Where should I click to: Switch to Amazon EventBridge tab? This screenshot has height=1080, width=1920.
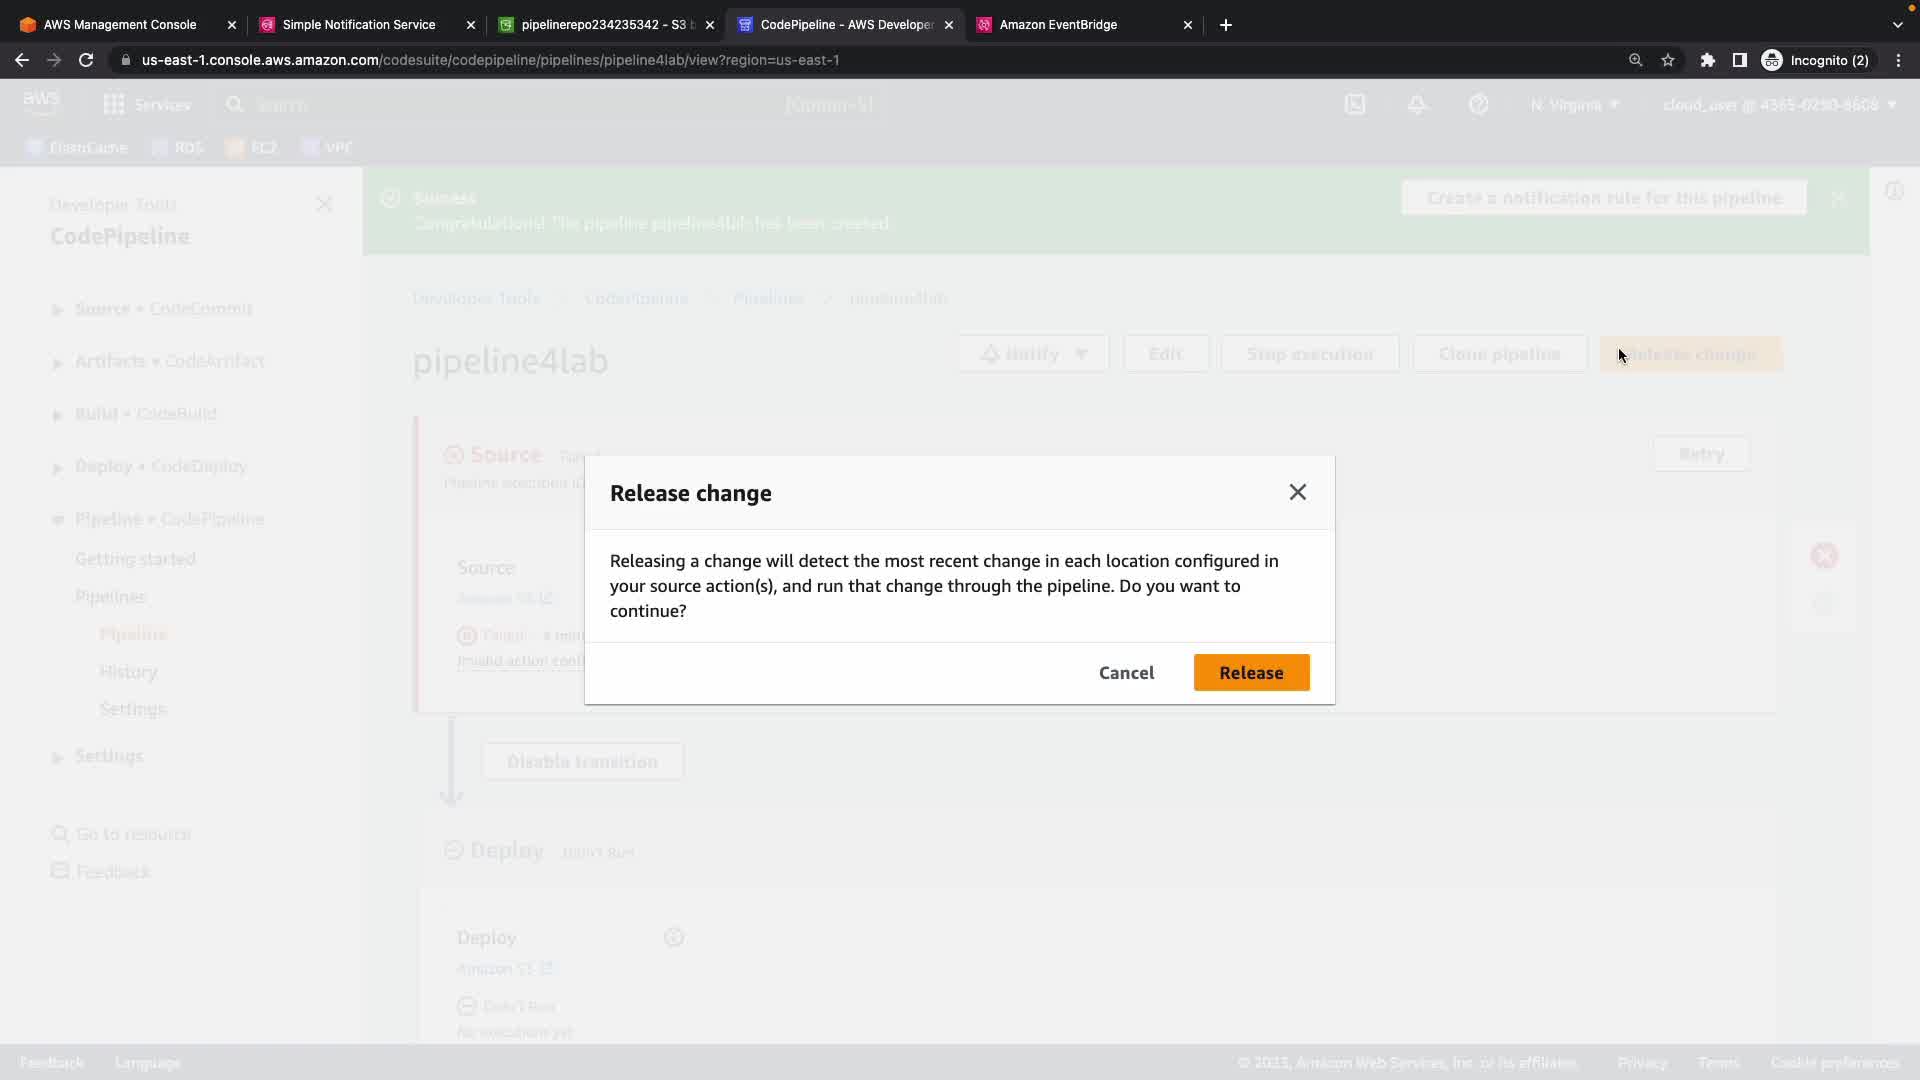coord(1058,24)
